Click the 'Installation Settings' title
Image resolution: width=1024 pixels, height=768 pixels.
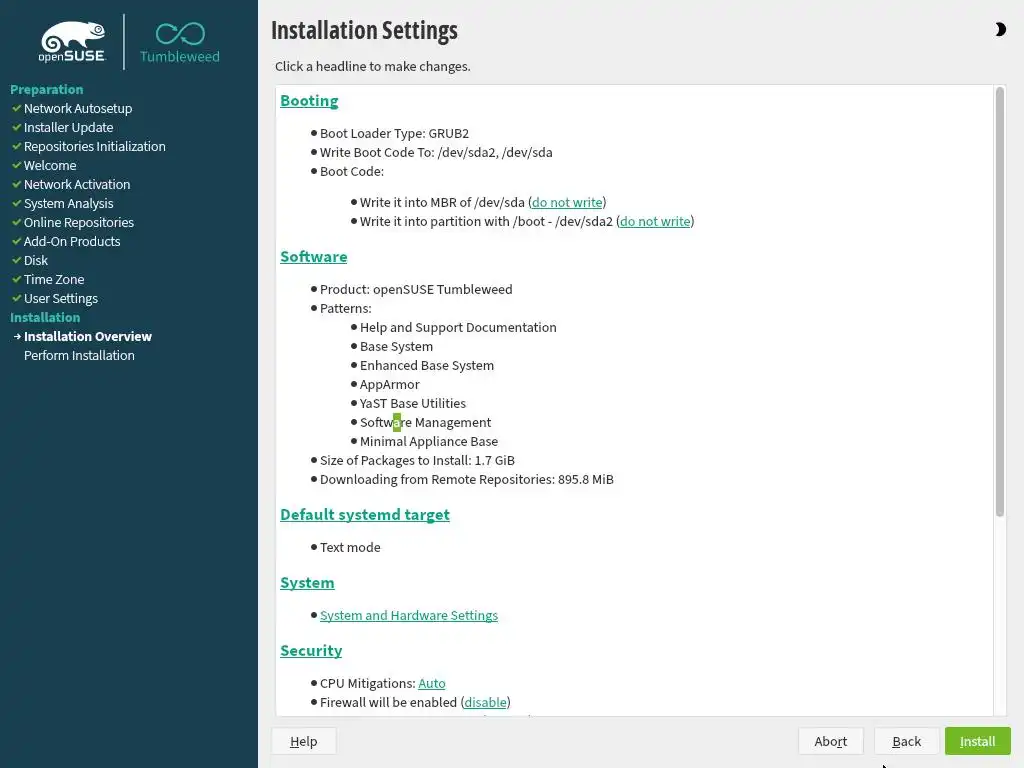pos(364,30)
